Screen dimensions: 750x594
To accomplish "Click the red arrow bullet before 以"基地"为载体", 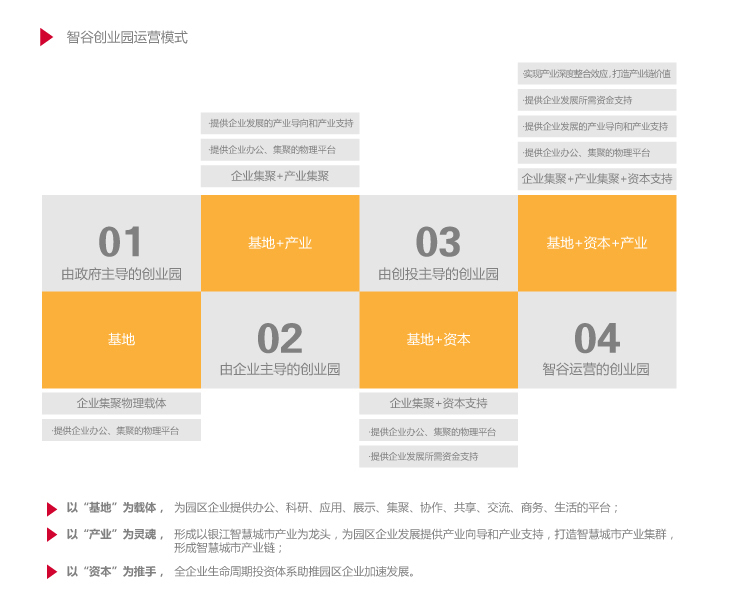I will (x=52, y=508).
